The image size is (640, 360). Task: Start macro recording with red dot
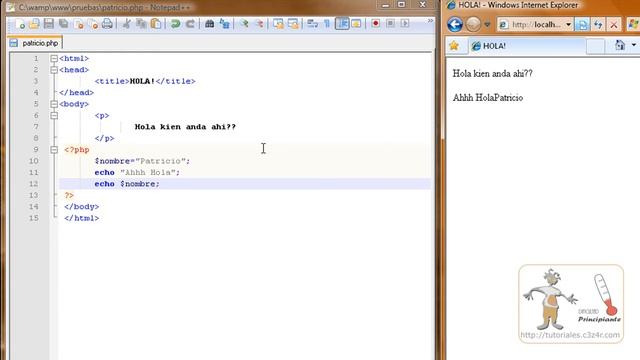[376, 24]
